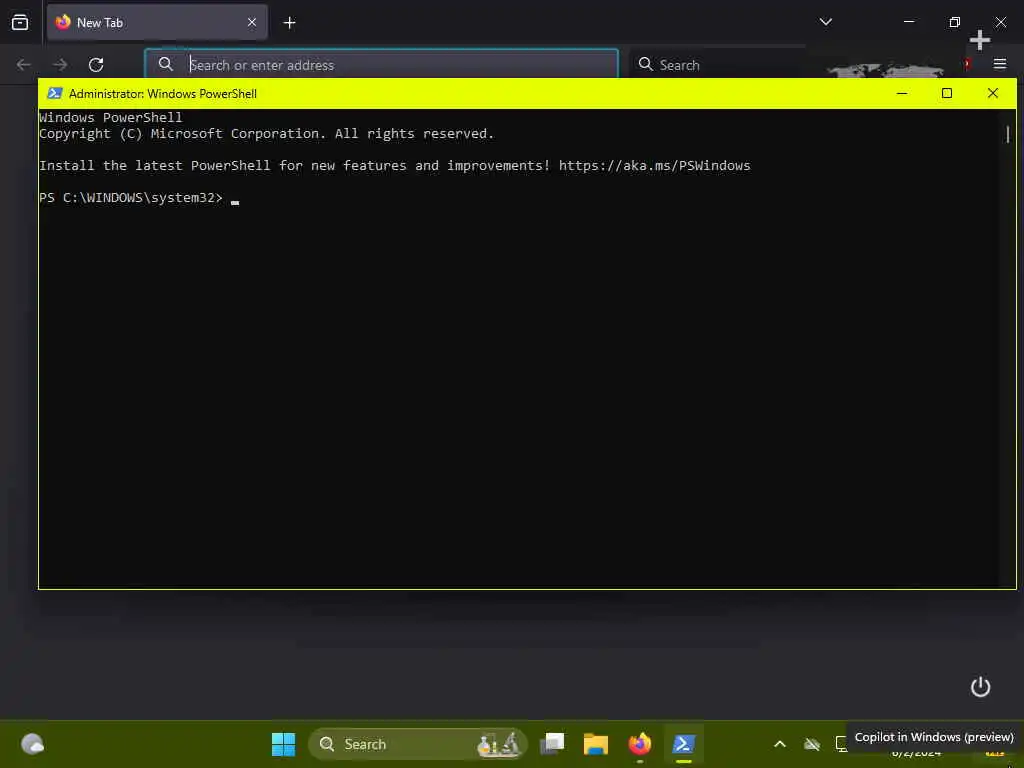Screen dimensions: 1024x768
Task: Click the PS C:\WINDOWS\system32> prompt line
Action: pos(131,197)
